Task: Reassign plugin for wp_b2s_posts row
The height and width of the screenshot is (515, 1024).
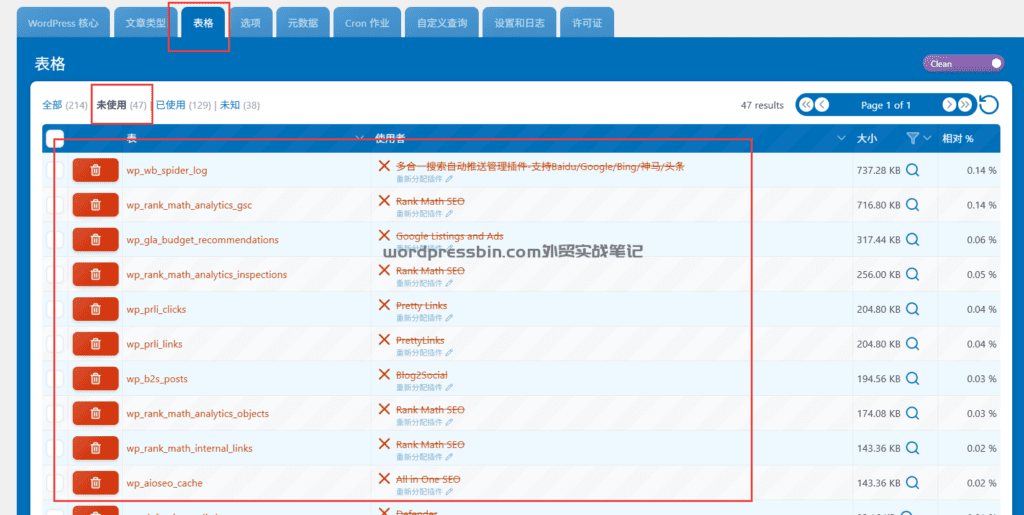Action: [x=424, y=388]
